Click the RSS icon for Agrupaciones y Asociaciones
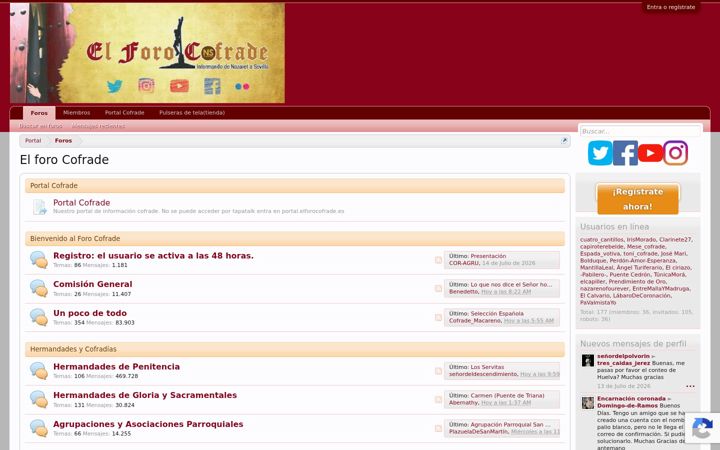This screenshot has width=720, height=450. (x=439, y=428)
